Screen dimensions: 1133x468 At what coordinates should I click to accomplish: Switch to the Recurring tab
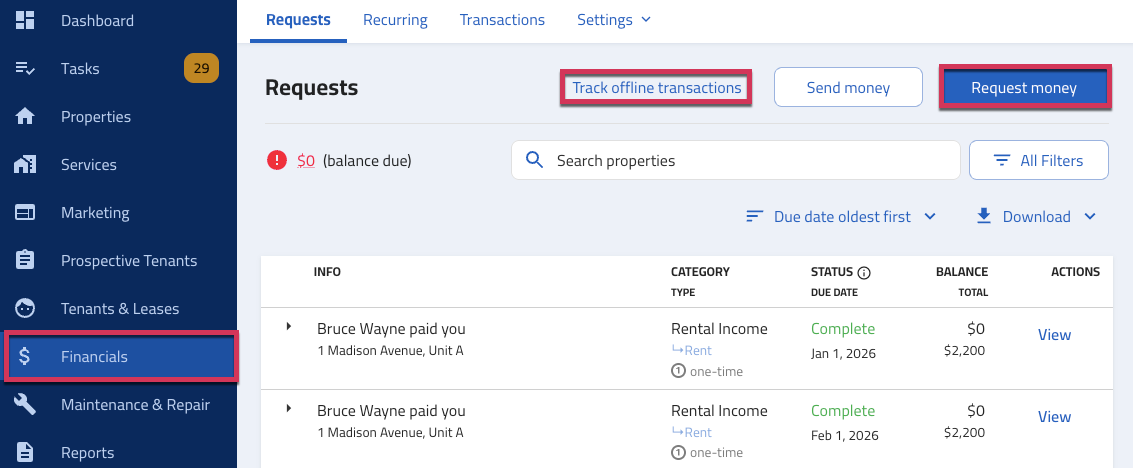(x=395, y=20)
